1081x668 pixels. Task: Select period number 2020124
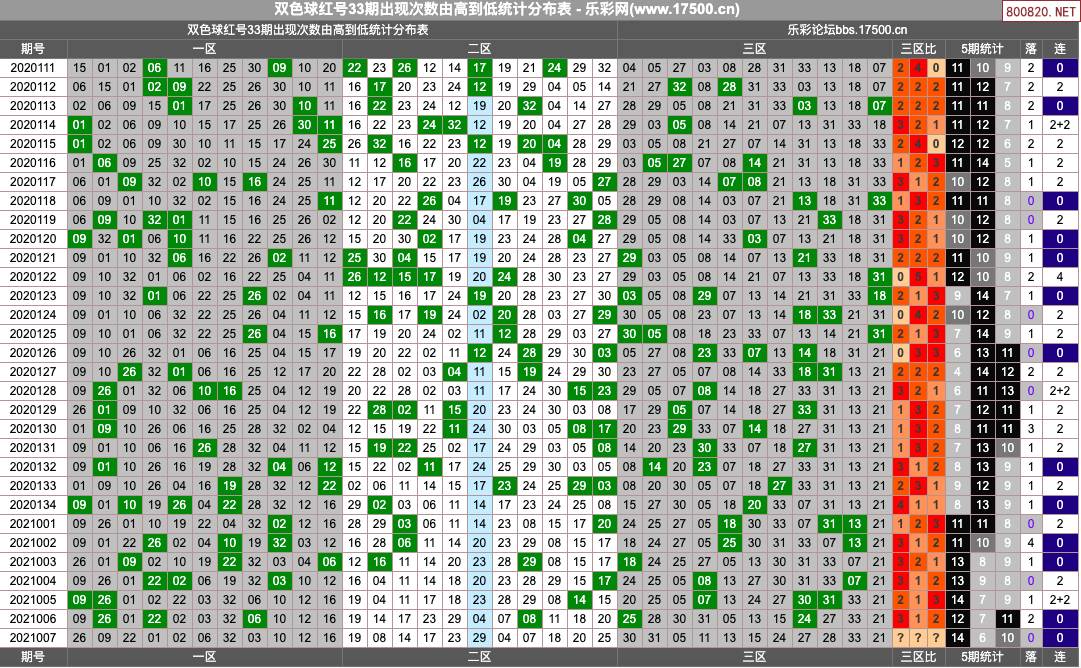click(33, 315)
